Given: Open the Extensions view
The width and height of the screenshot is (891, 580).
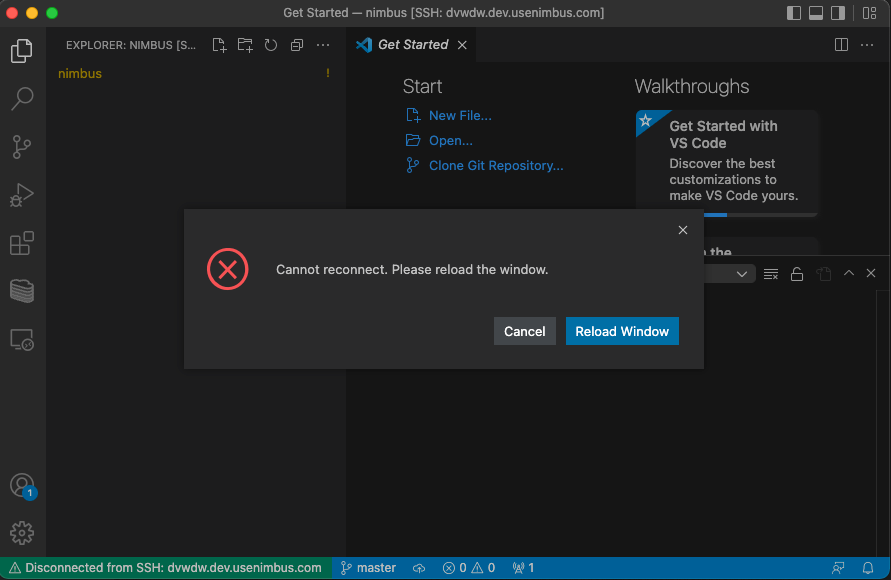Looking at the screenshot, I should click(22, 243).
